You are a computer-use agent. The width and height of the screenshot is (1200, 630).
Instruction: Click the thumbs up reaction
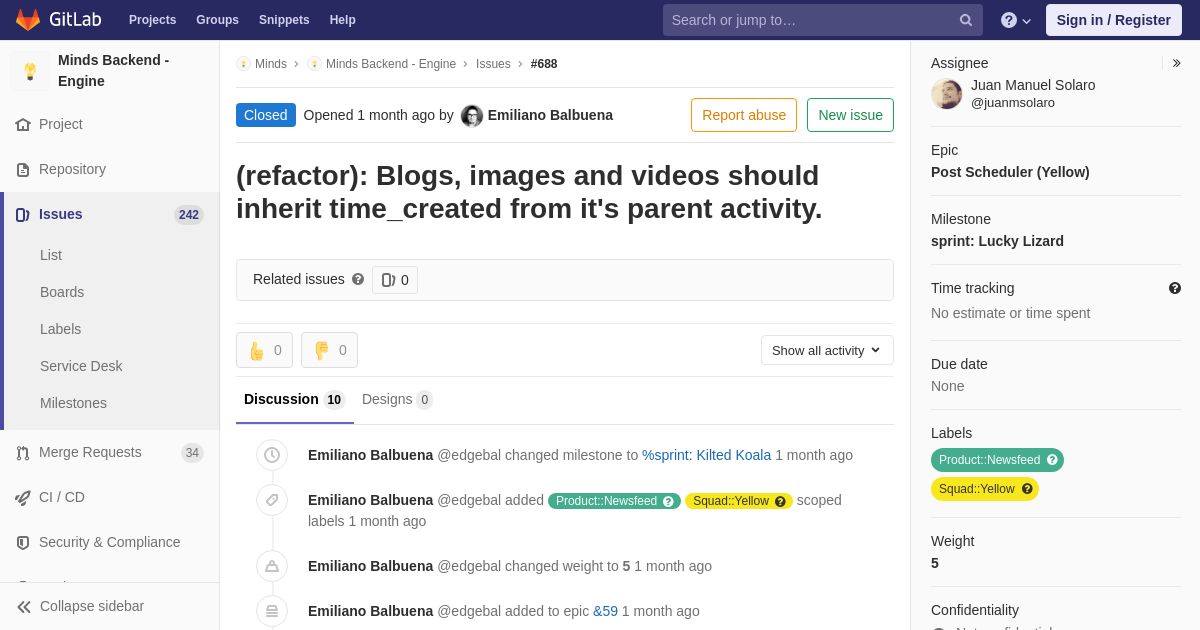tap(264, 350)
